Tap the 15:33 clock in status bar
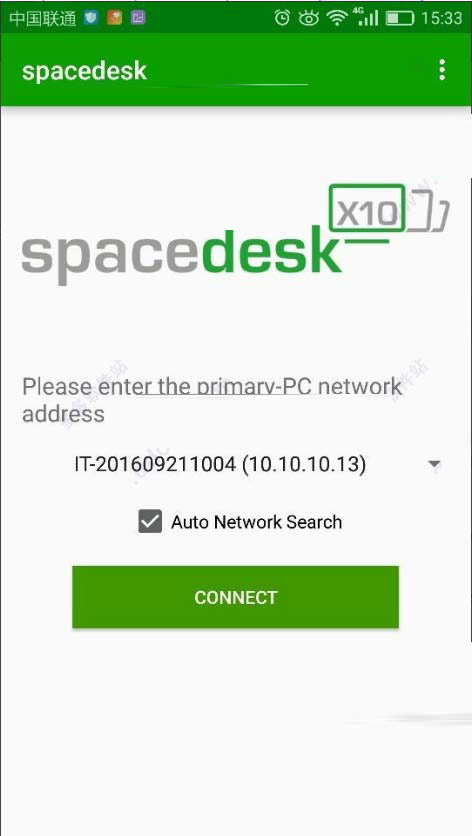472x836 pixels. coord(442,18)
